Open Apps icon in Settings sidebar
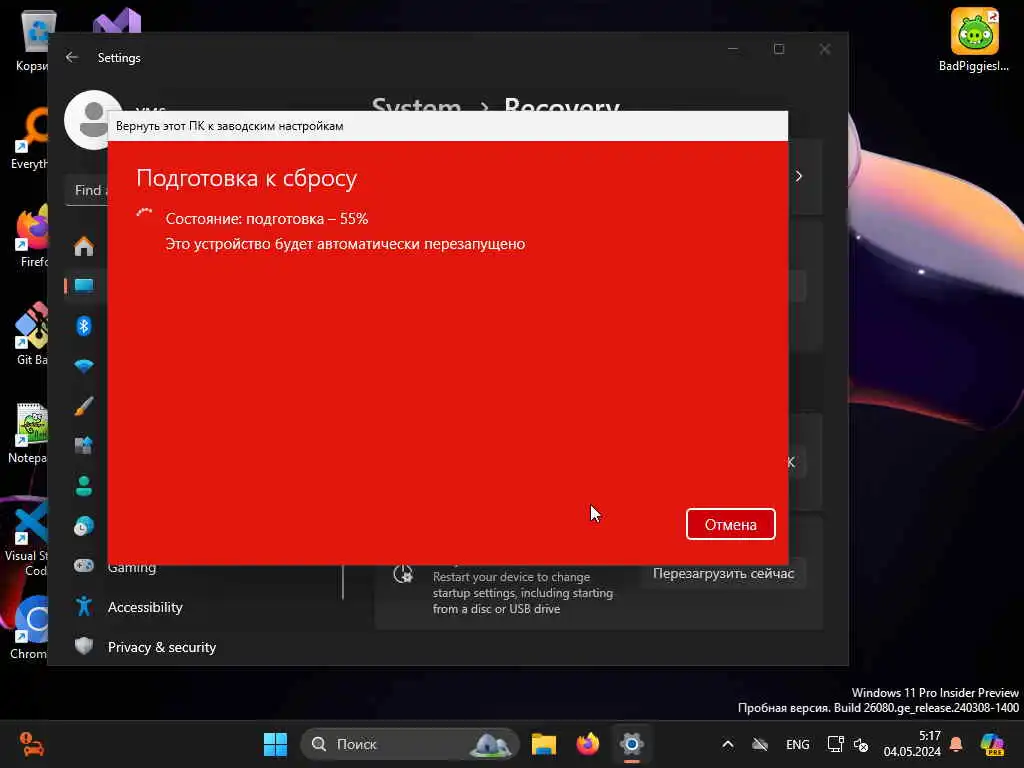1024x768 pixels. 84,445
